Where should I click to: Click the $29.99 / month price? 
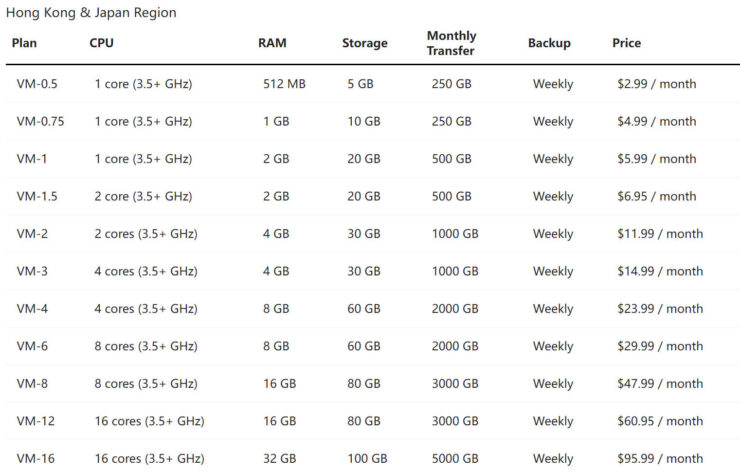[x=660, y=346]
